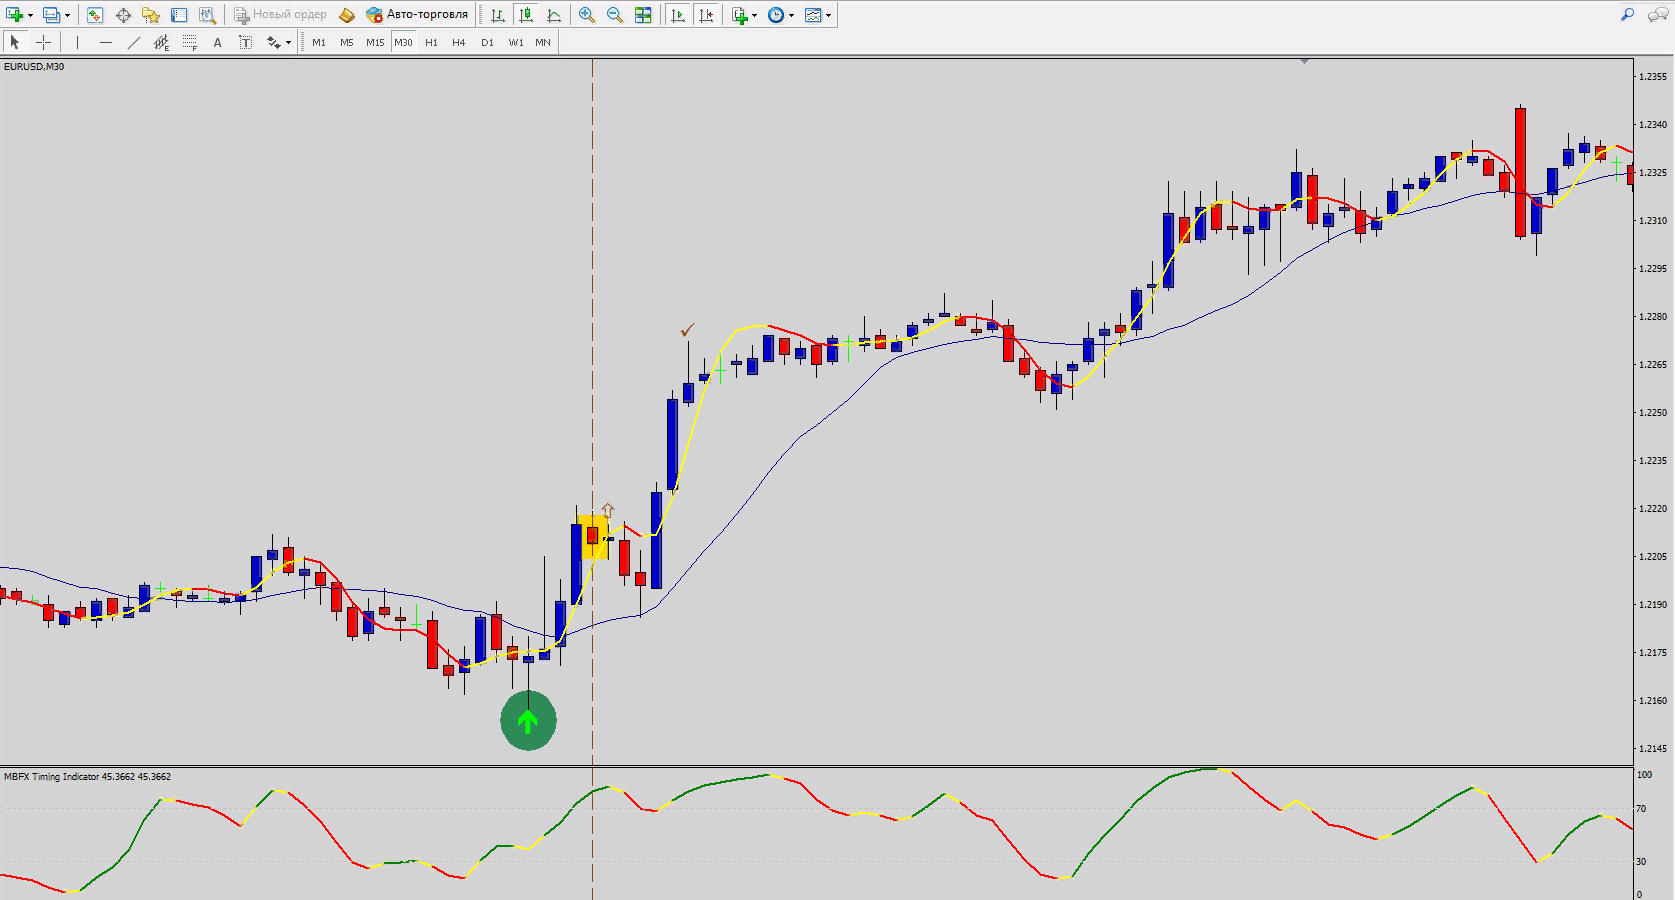Switch to M5 timeframe

(x=347, y=42)
